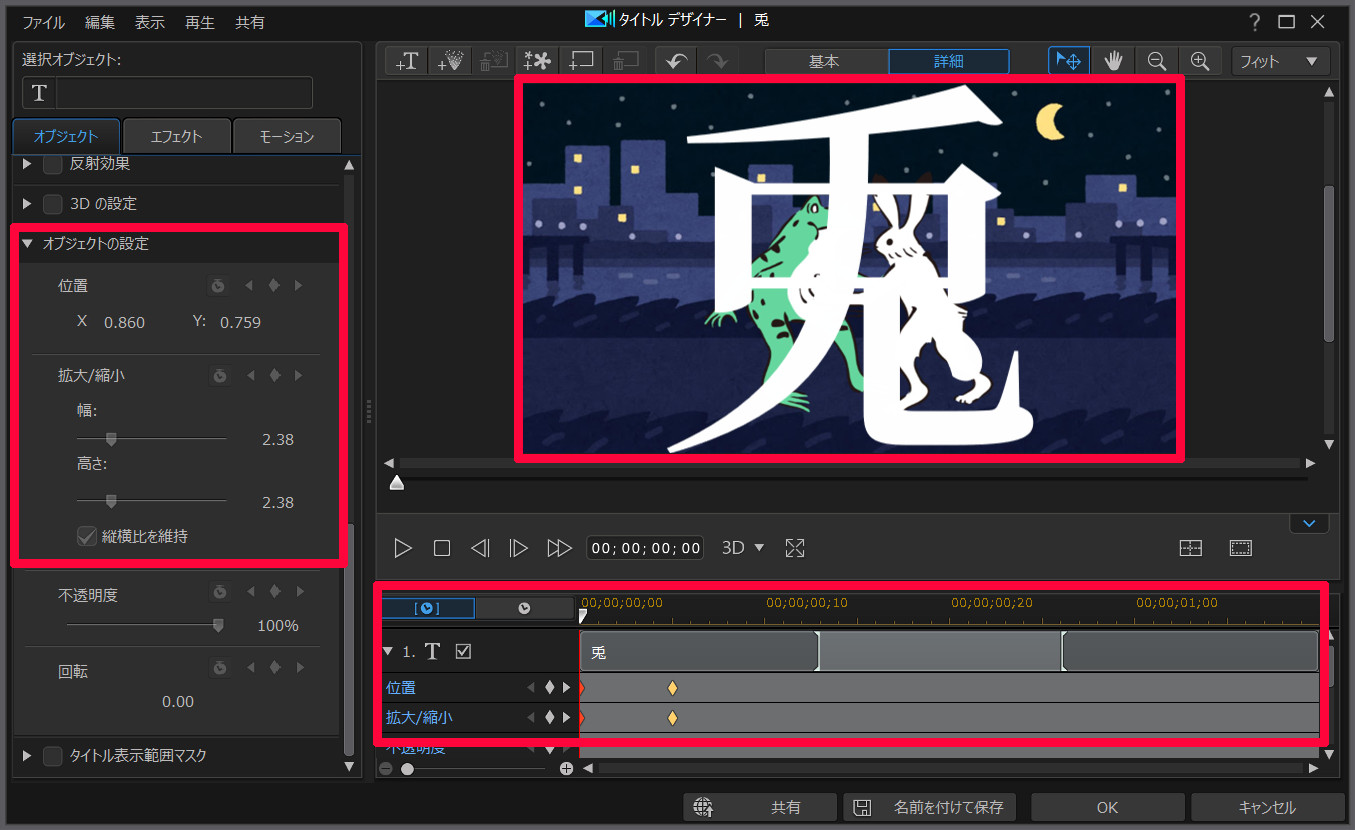Confirm with OK button
Image resolution: width=1355 pixels, height=830 pixels.
point(1107,807)
